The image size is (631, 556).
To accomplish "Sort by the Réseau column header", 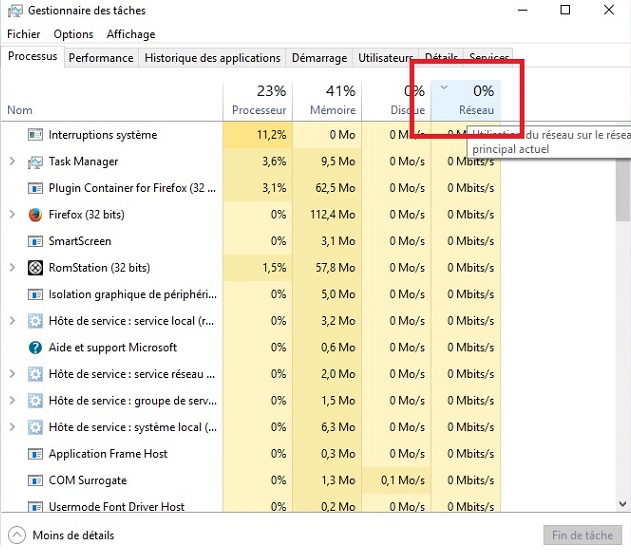I will (466, 101).
